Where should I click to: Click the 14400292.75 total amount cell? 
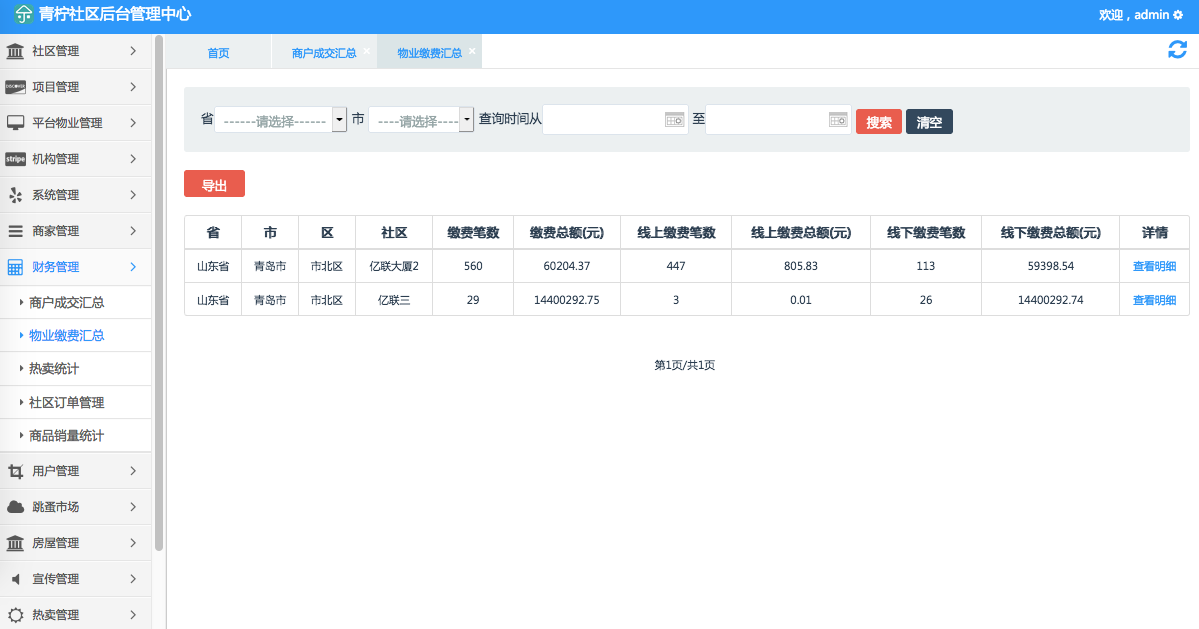click(x=567, y=300)
